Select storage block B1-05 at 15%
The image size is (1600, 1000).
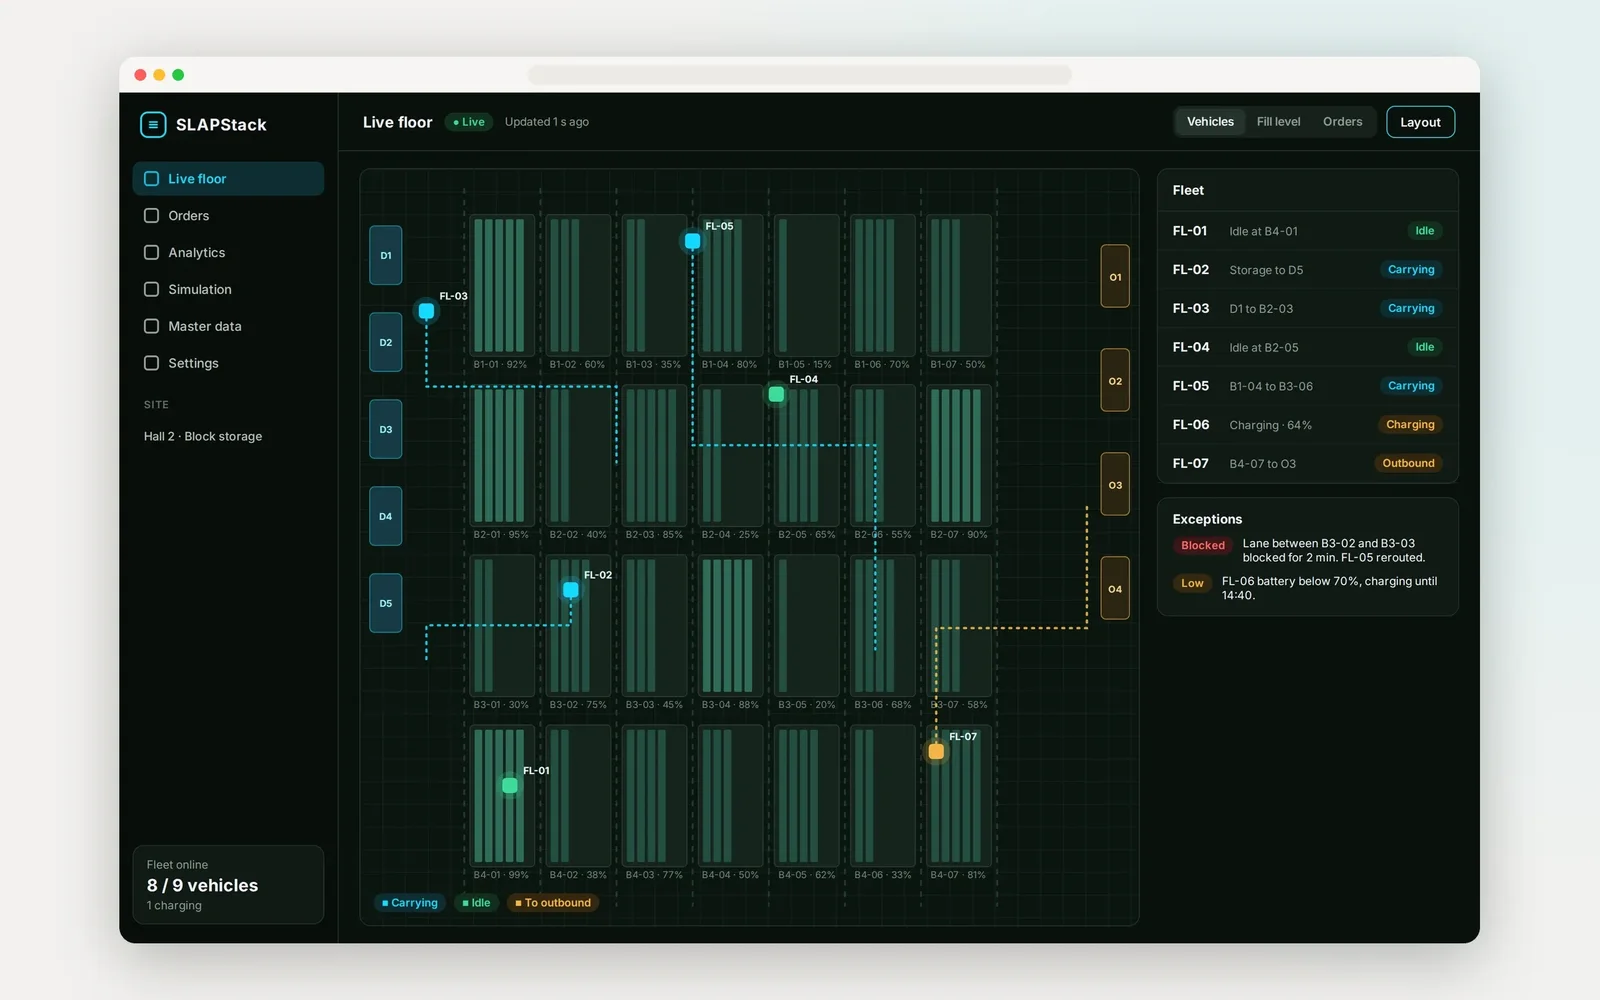pyautogui.click(x=806, y=285)
